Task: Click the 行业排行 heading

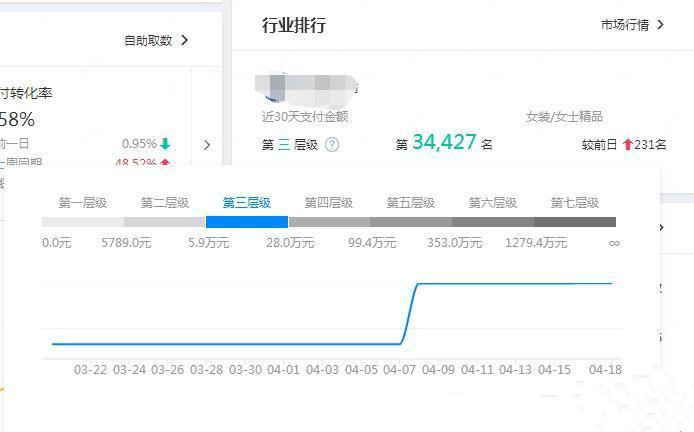Action: click(294, 25)
